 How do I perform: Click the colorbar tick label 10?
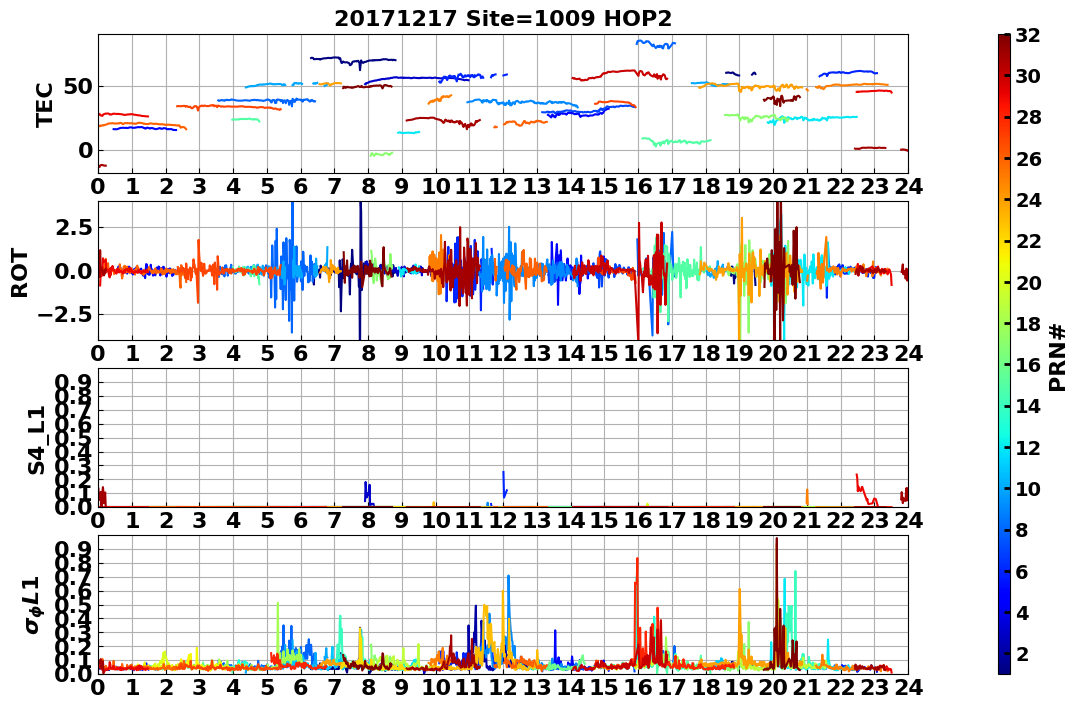click(1028, 488)
